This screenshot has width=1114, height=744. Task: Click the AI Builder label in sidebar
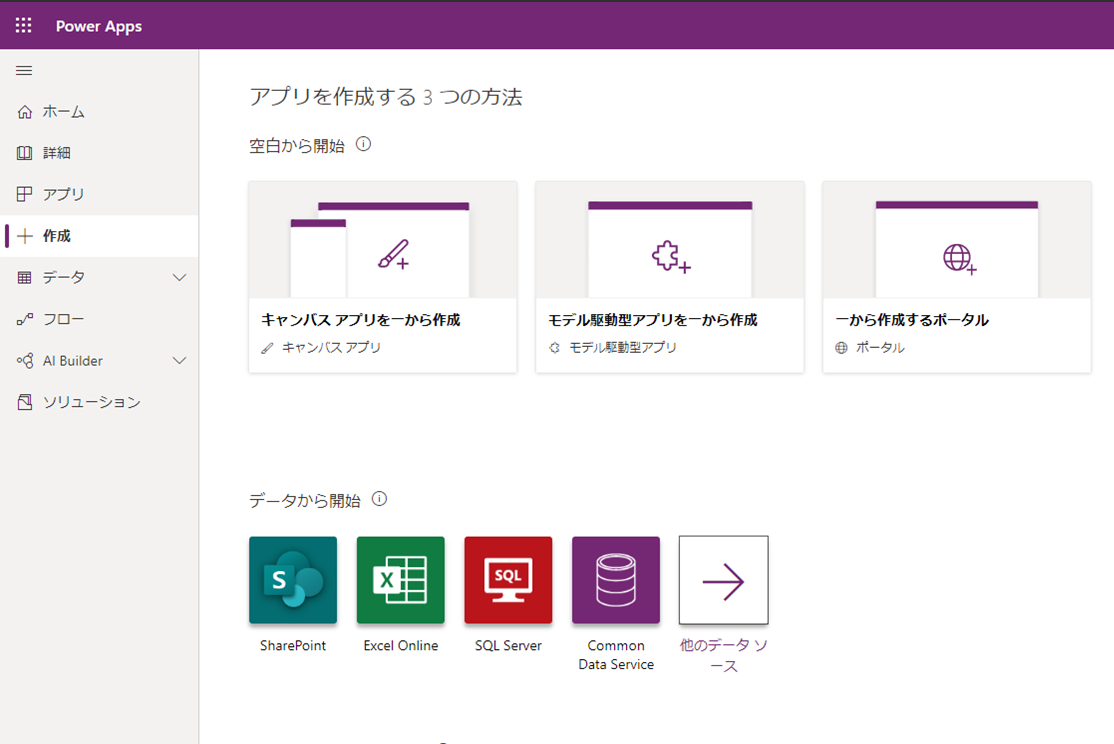(72, 361)
